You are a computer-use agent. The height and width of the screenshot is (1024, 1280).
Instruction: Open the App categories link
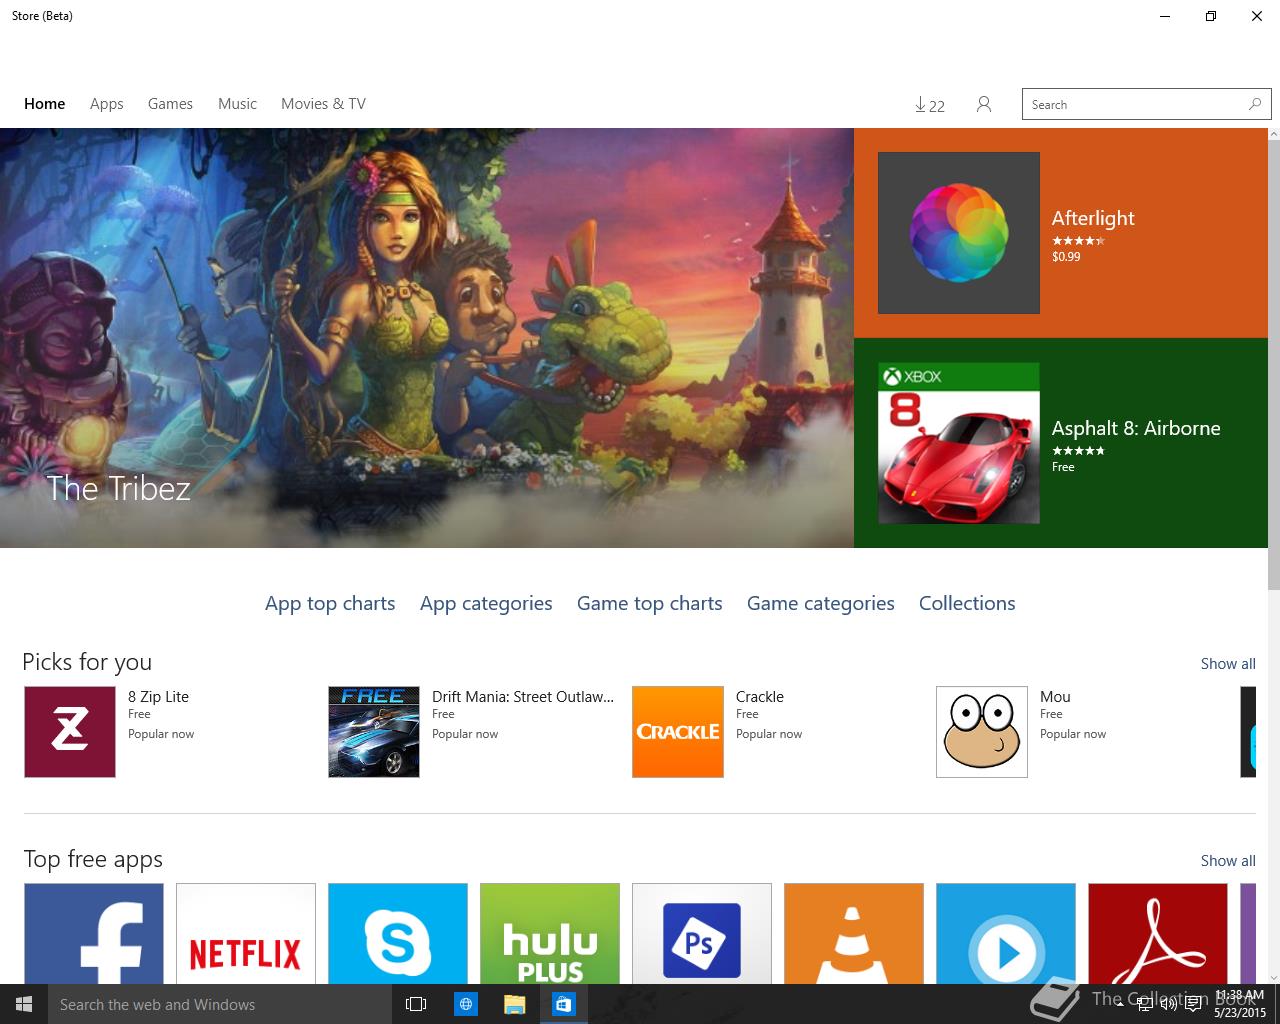coord(486,603)
